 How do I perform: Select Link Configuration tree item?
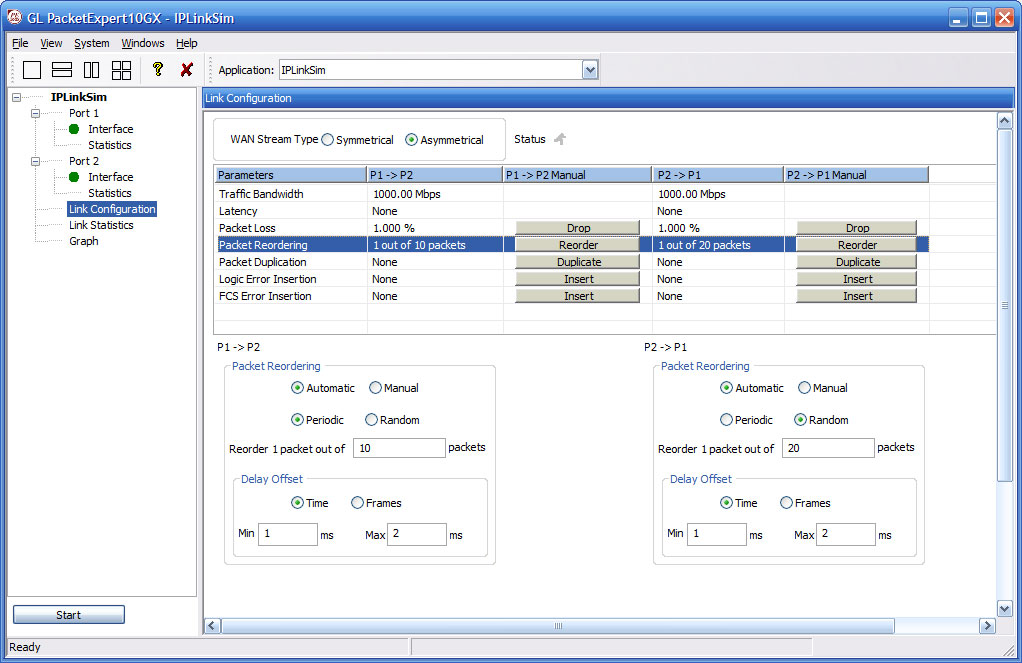112,209
